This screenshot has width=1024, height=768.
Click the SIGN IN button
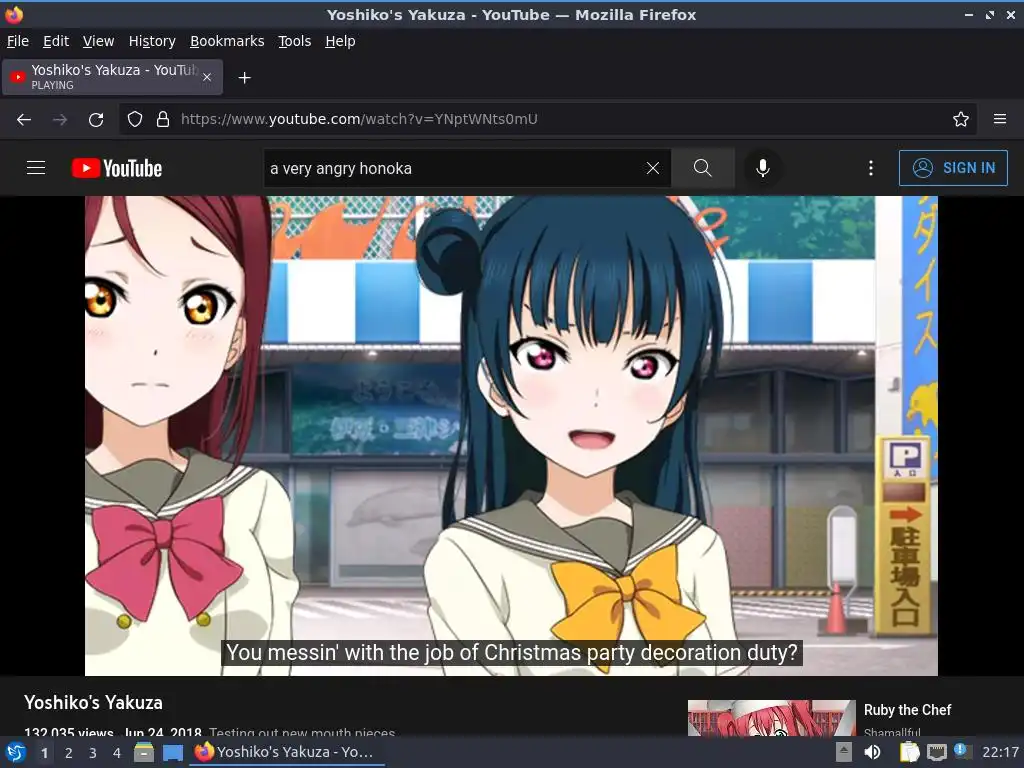point(953,168)
